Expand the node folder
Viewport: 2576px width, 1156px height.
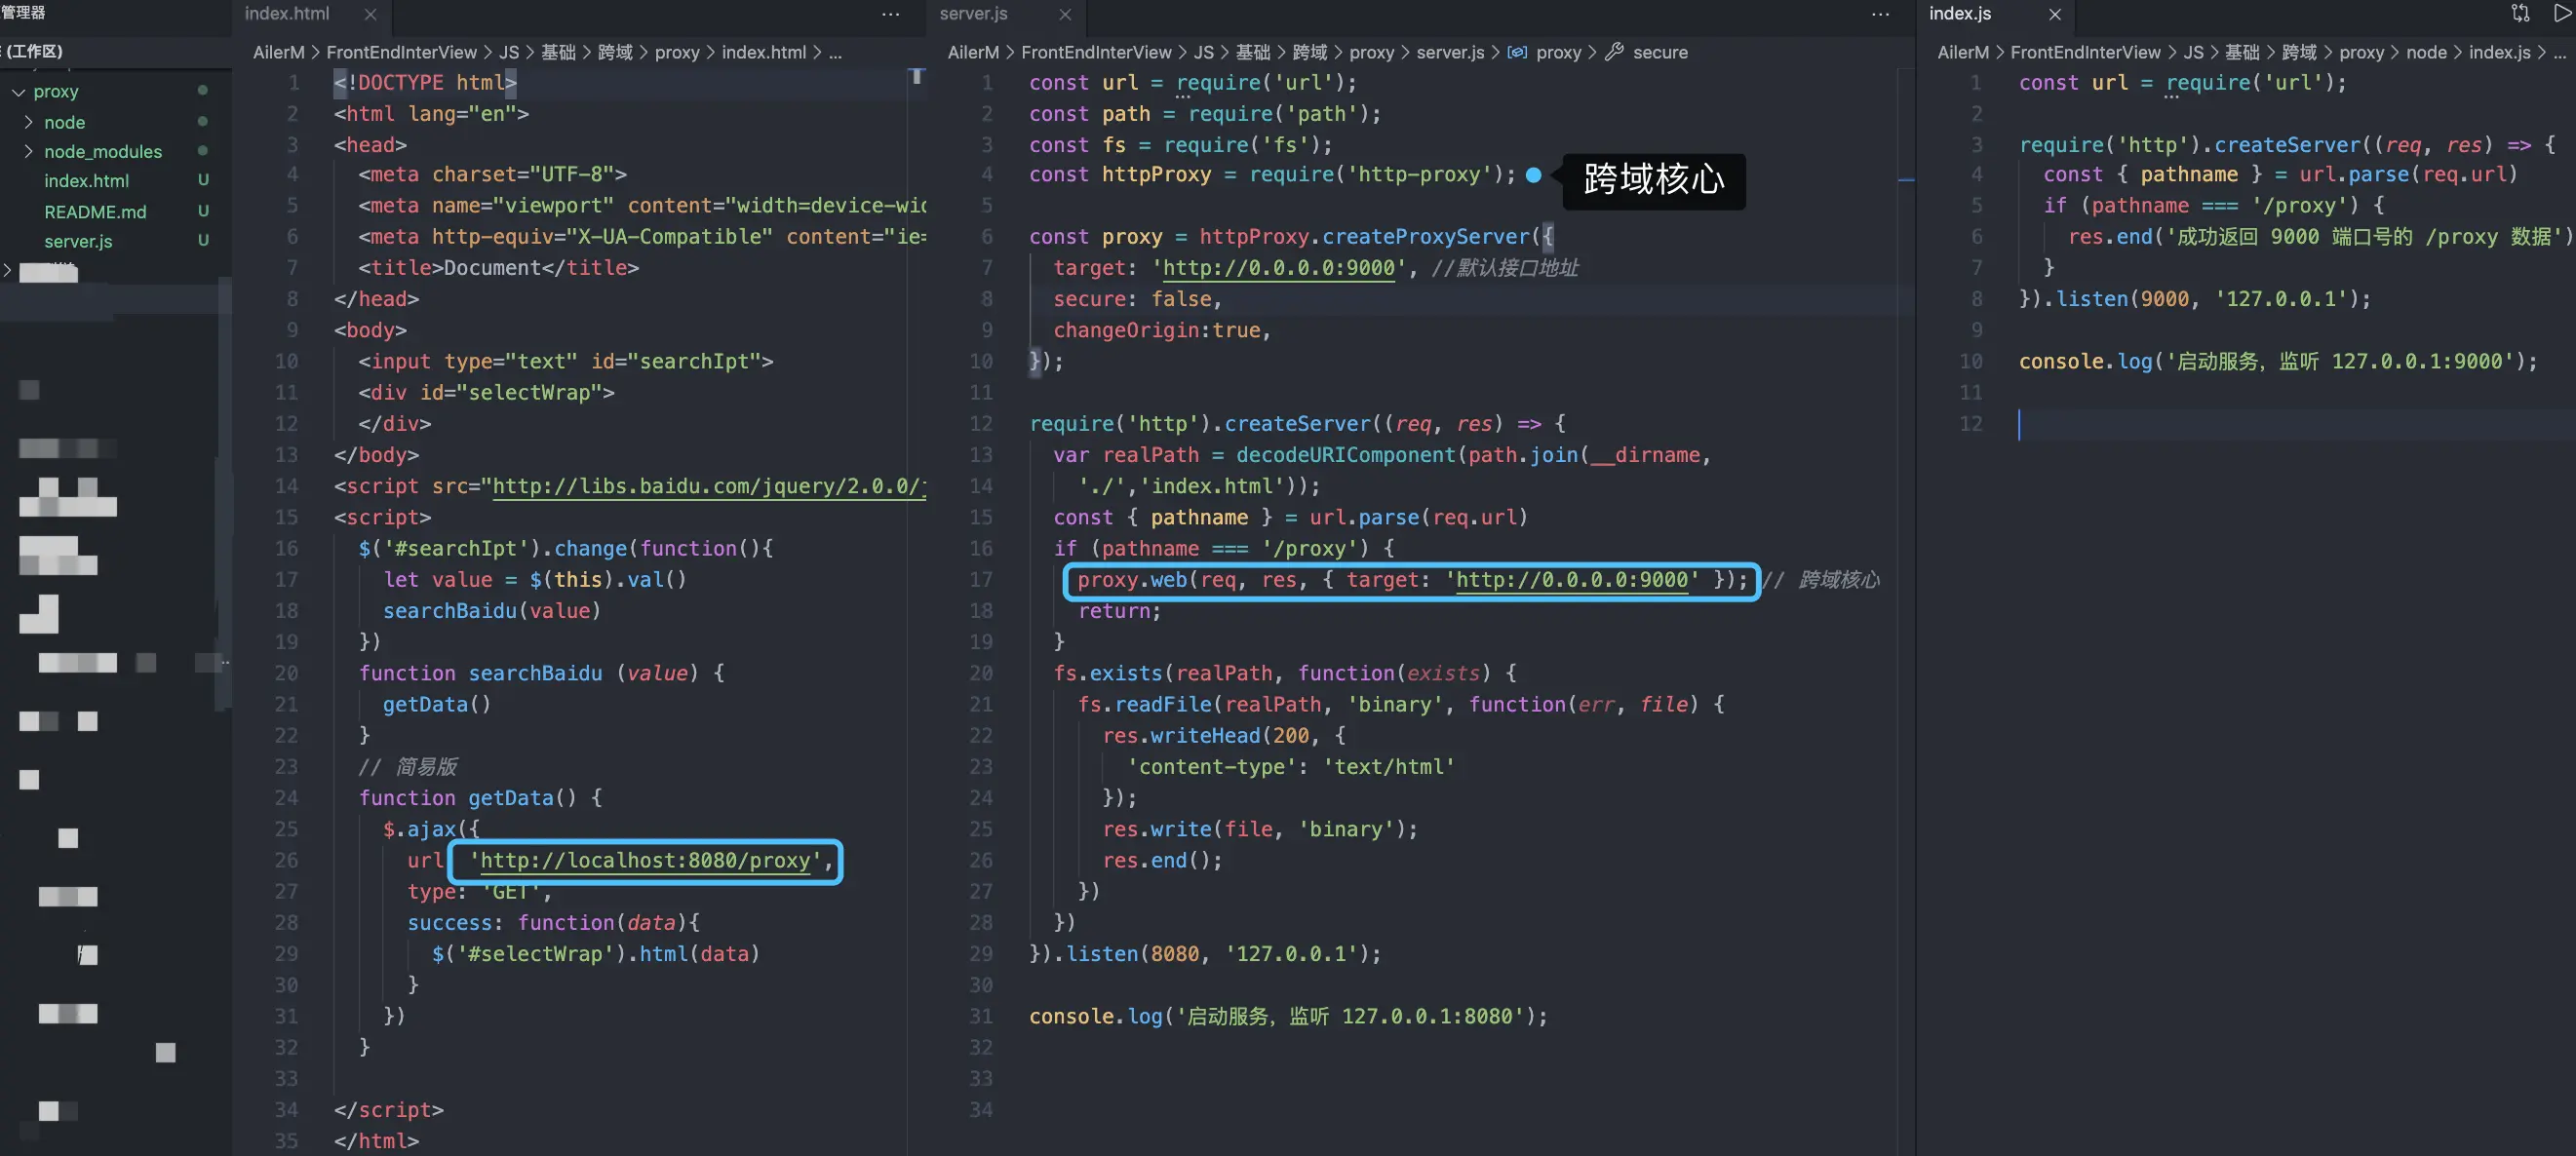tap(29, 122)
